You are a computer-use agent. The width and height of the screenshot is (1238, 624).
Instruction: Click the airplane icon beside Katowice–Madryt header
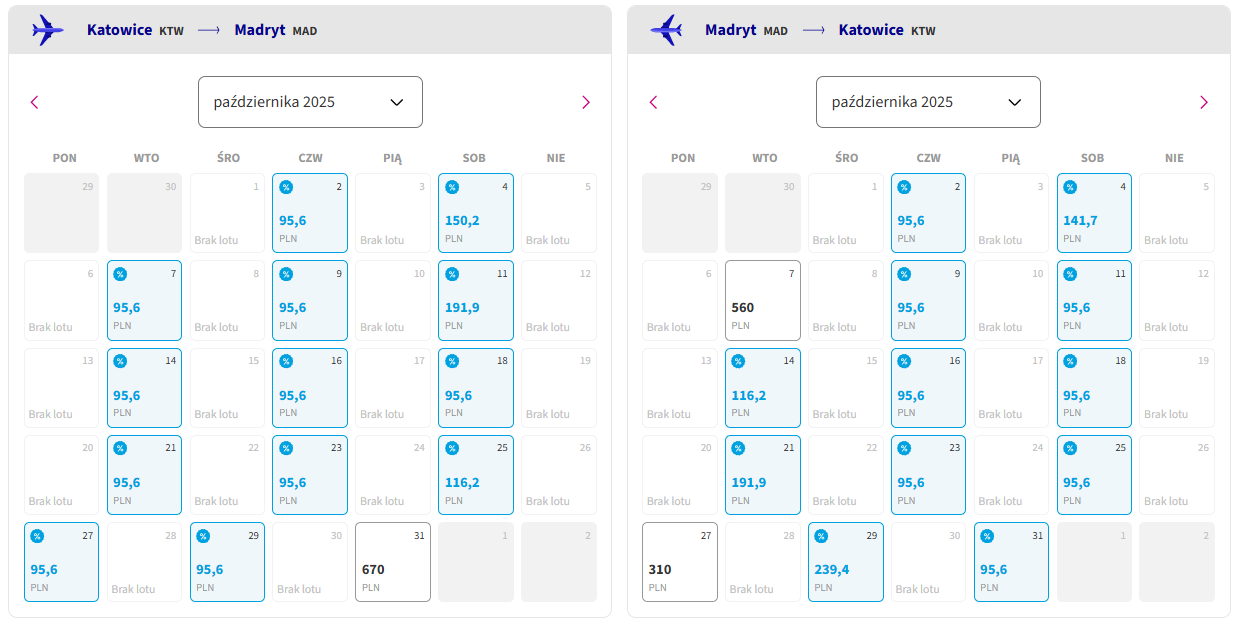47,30
